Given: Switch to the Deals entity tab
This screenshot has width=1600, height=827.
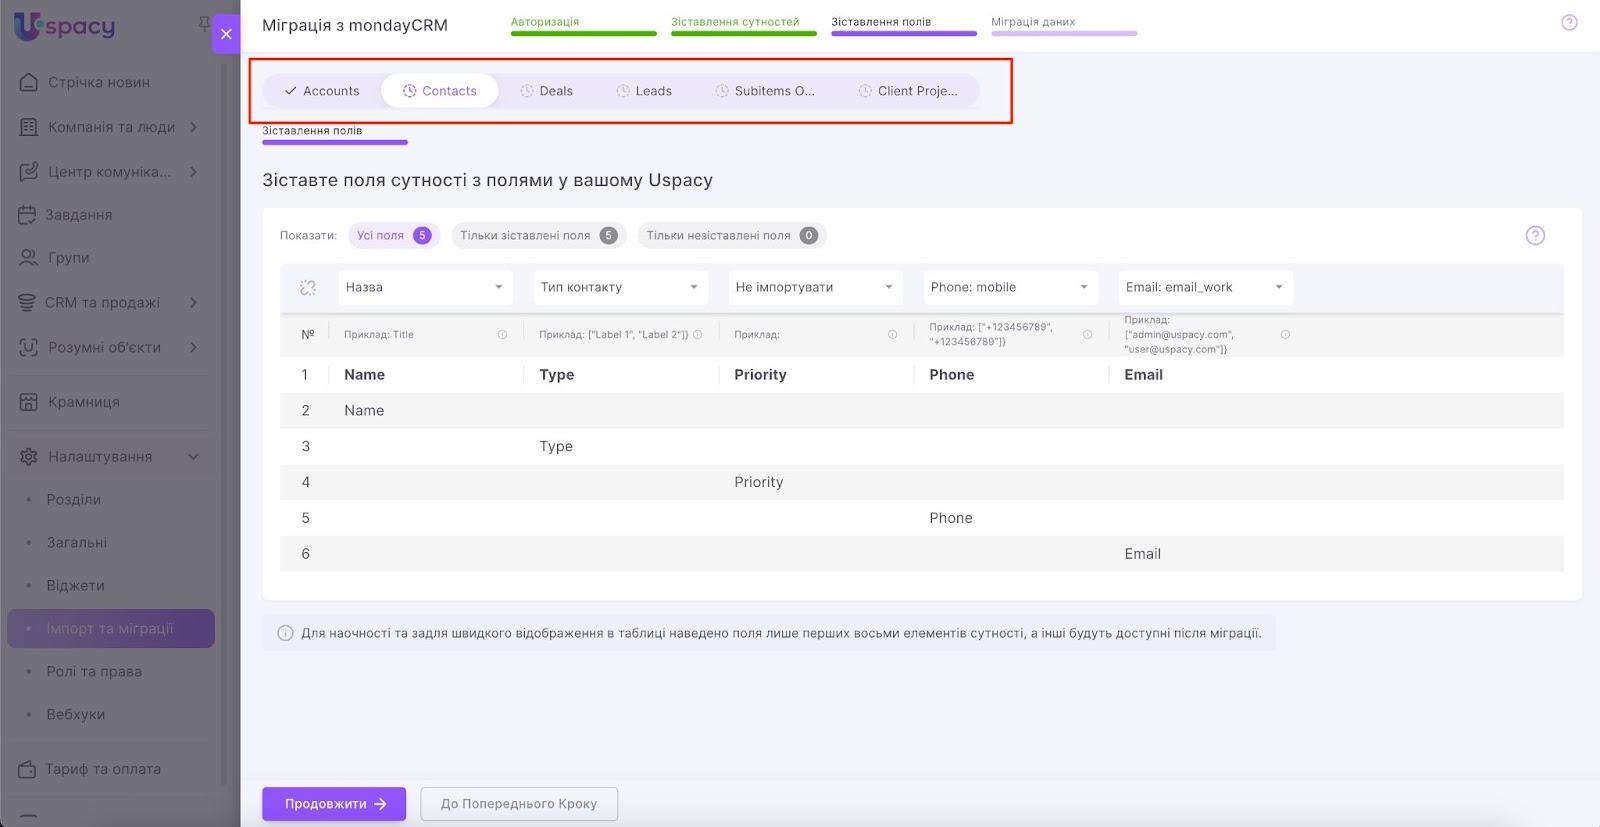Looking at the screenshot, I should pos(546,91).
